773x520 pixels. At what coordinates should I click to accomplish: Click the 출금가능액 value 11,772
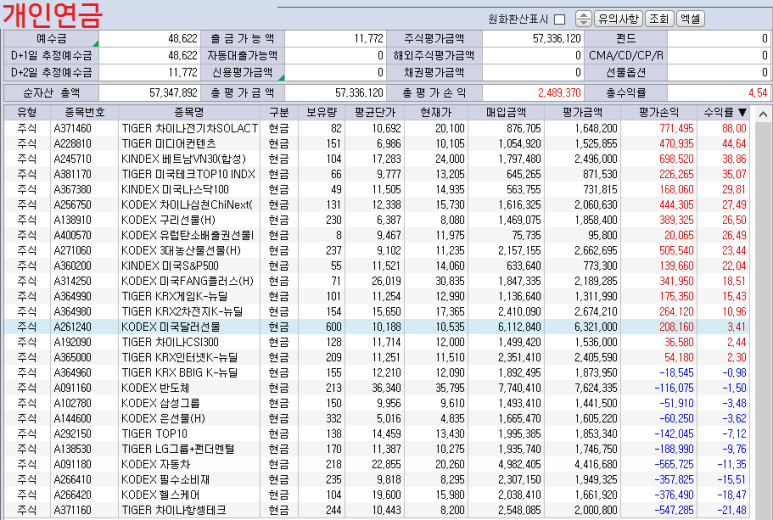click(369, 38)
